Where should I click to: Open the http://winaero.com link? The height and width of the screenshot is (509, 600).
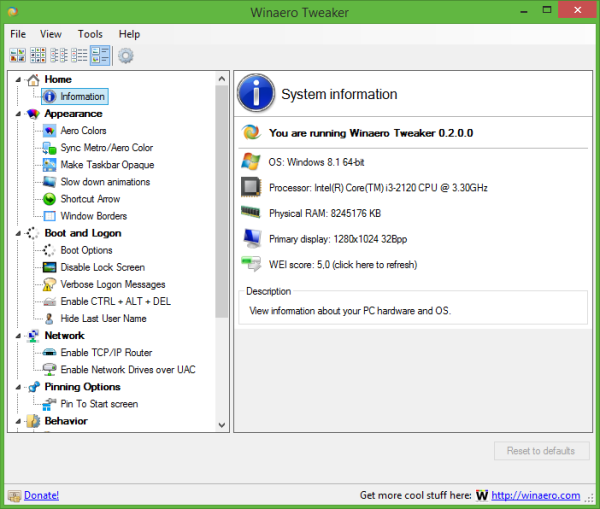click(536, 495)
